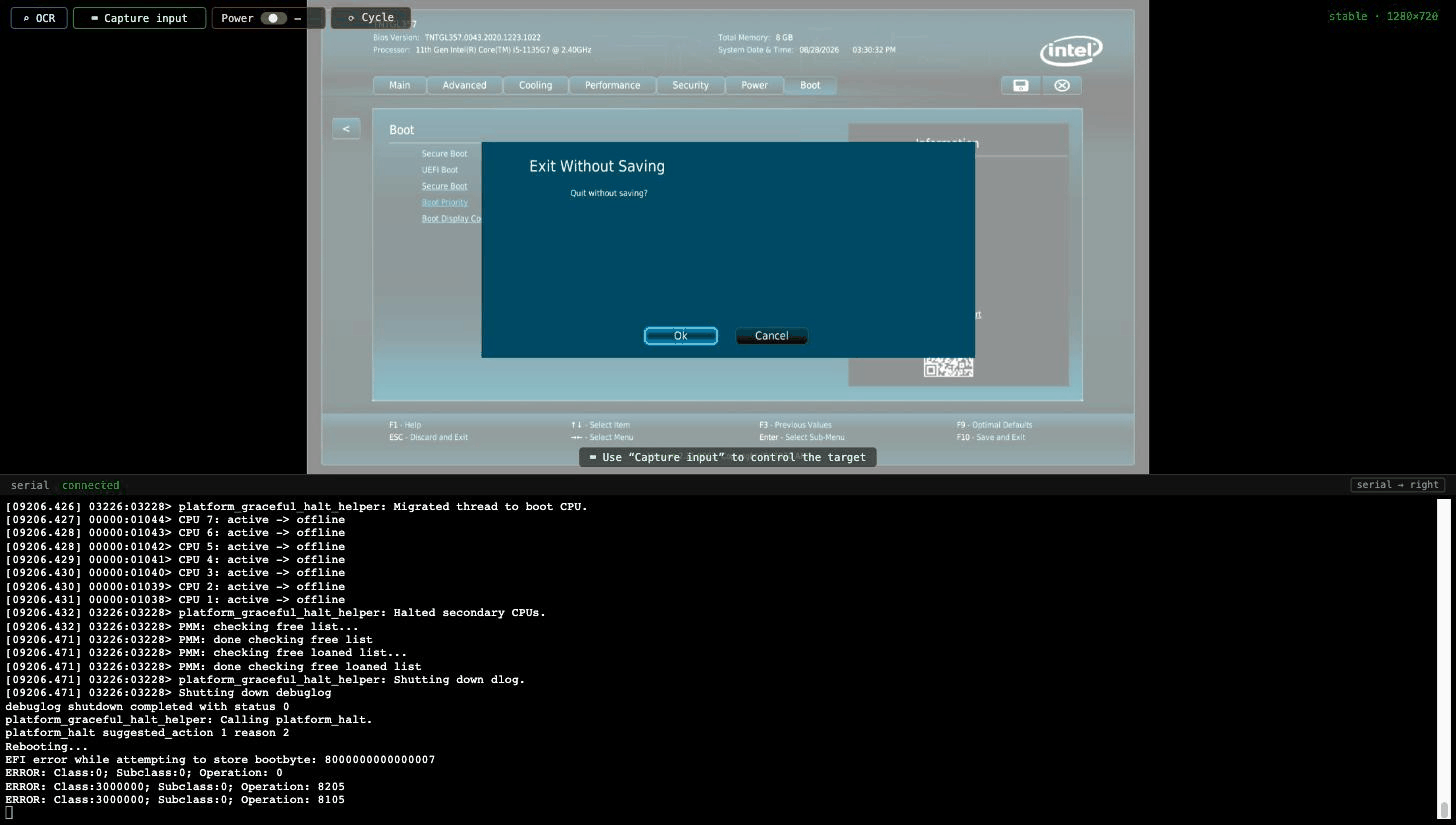Image resolution: width=1456 pixels, height=825 pixels.
Task: Click the Intel logo
Action: click(1071, 50)
